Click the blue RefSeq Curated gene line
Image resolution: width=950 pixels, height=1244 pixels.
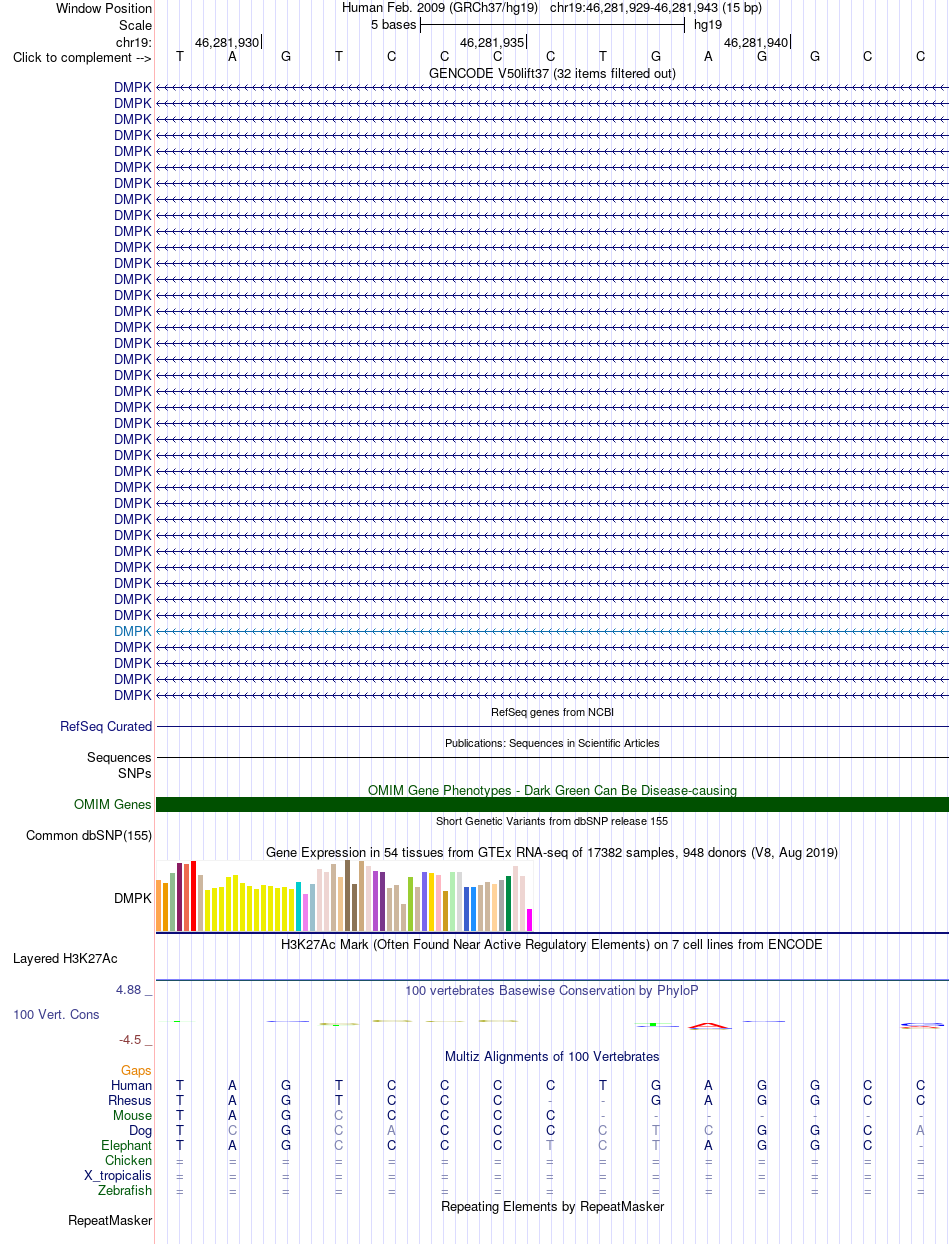pos(552,727)
